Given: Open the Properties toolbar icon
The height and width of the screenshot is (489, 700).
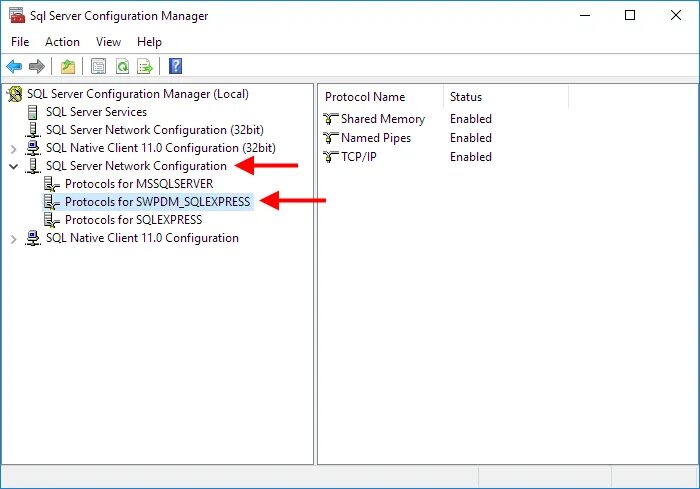Looking at the screenshot, I should tap(98, 67).
